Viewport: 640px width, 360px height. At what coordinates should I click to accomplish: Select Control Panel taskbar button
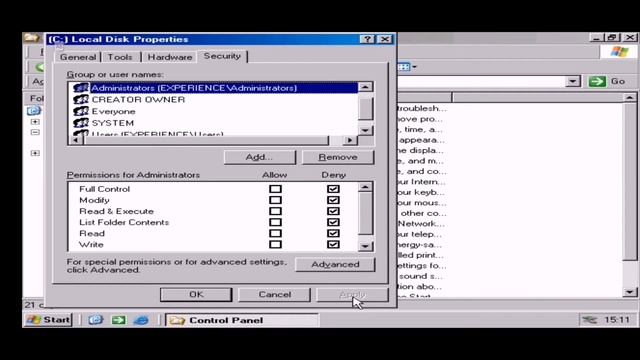coord(242,320)
